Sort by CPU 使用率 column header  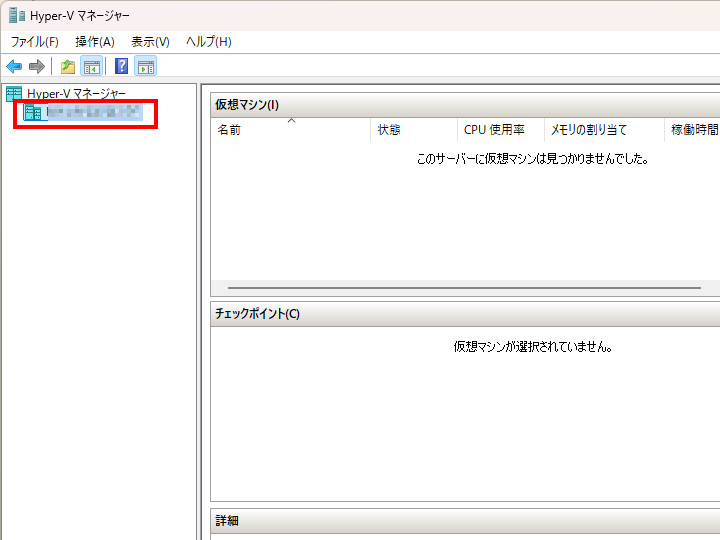pyautogui.click(x=494, y=130)
